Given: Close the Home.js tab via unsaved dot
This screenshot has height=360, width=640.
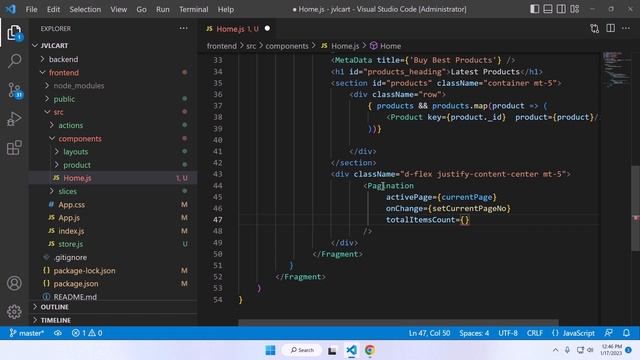Looking at the screenshot, I should (267, 28).
